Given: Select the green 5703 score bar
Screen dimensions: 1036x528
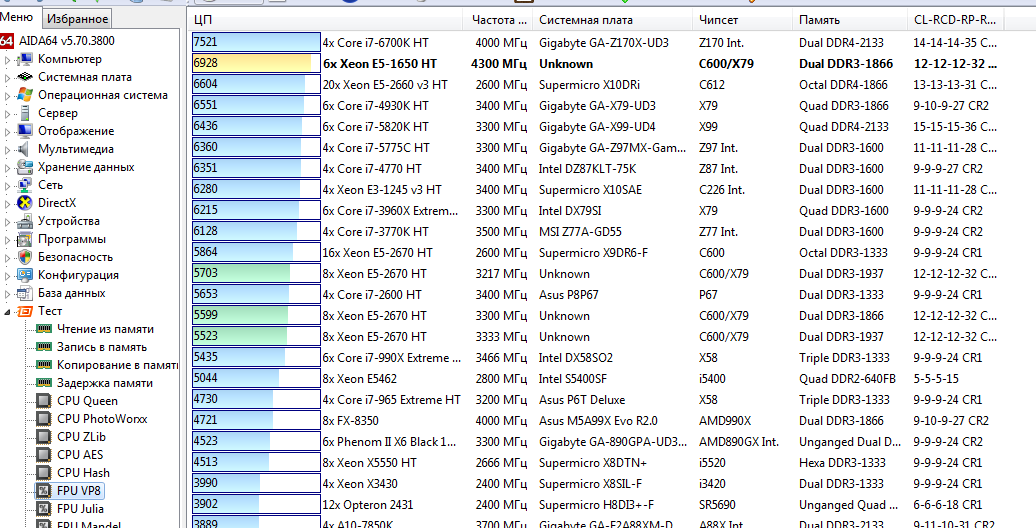Looking at the screenshot, I should [x=256, y=274].
